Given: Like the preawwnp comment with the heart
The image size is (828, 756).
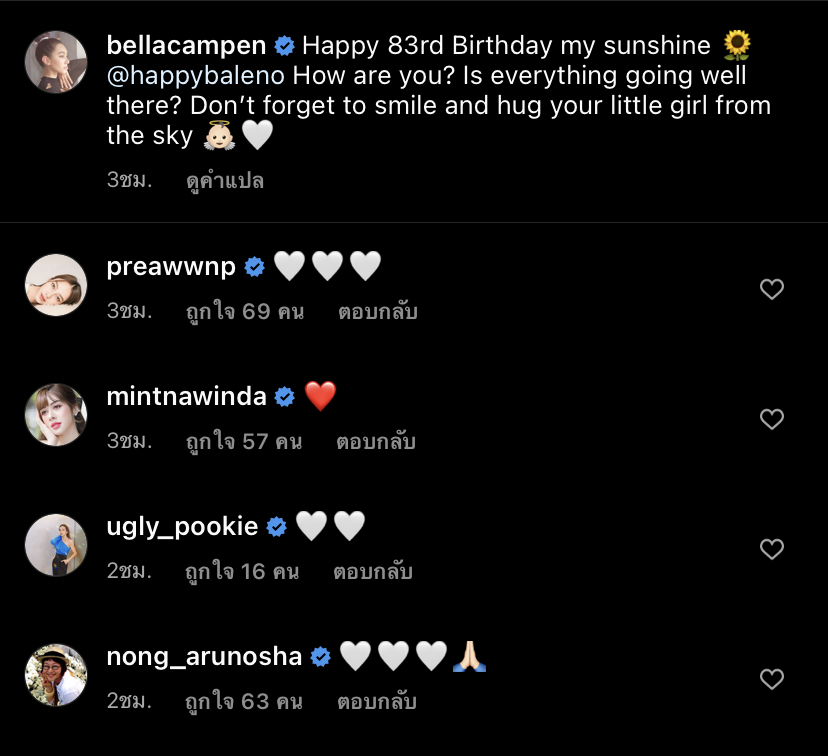Looking at the screenshot, I should point(771,289).
